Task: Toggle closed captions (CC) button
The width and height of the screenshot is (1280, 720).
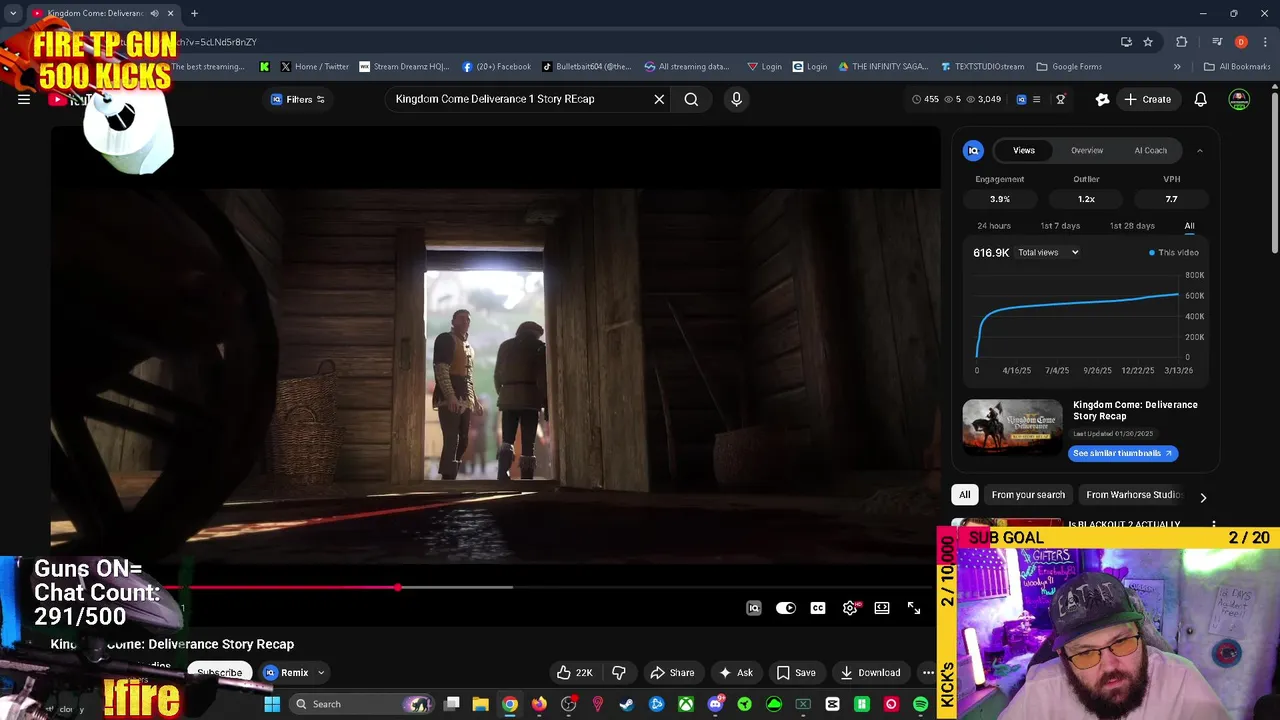Action: (818, 608)
